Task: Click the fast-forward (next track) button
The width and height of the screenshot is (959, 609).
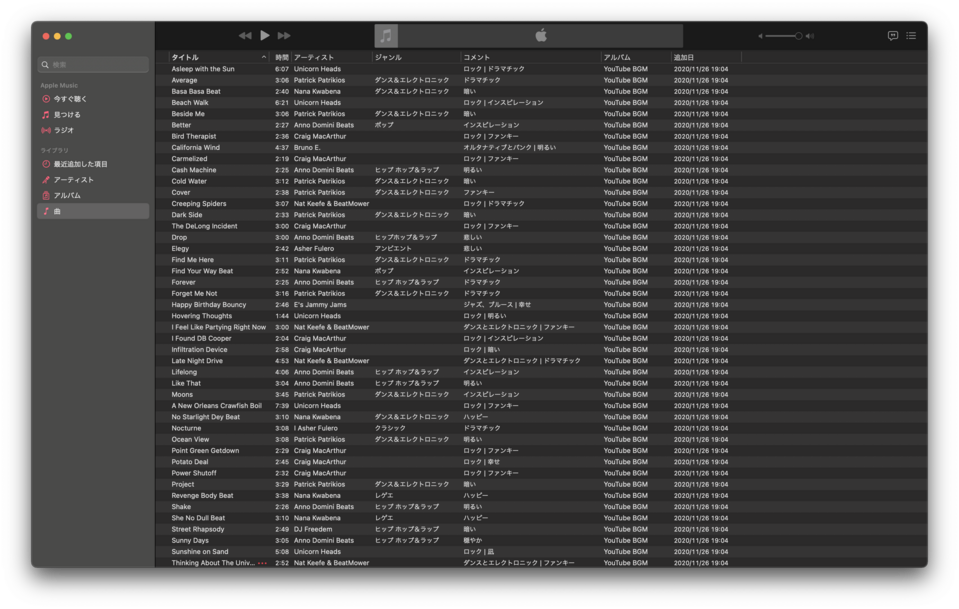Action: [x=284, y=36]
